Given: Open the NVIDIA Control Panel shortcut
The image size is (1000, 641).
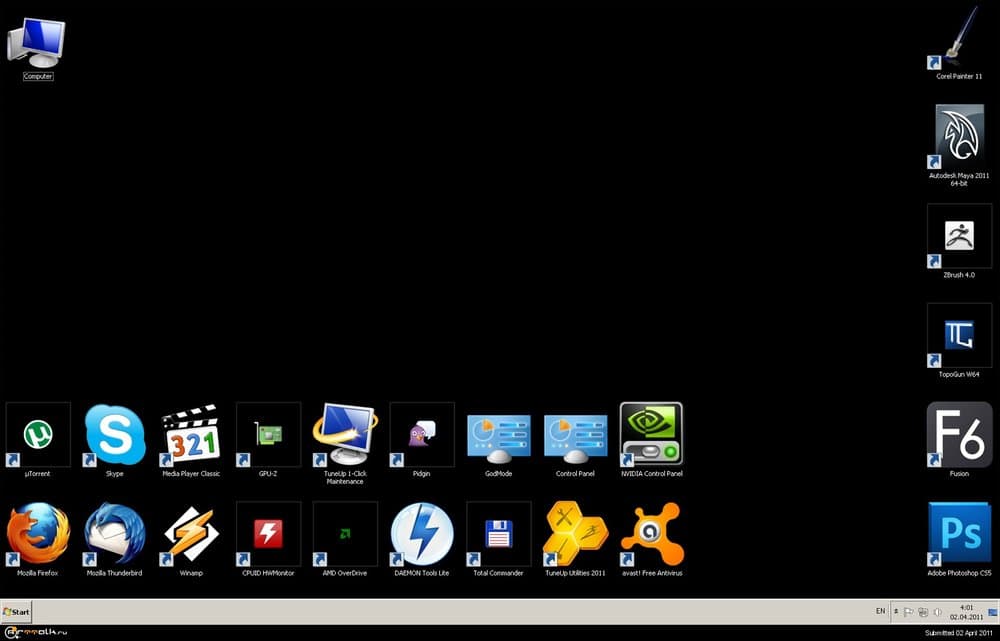Looking at the screenshot, I should click(x=651, y=435).
